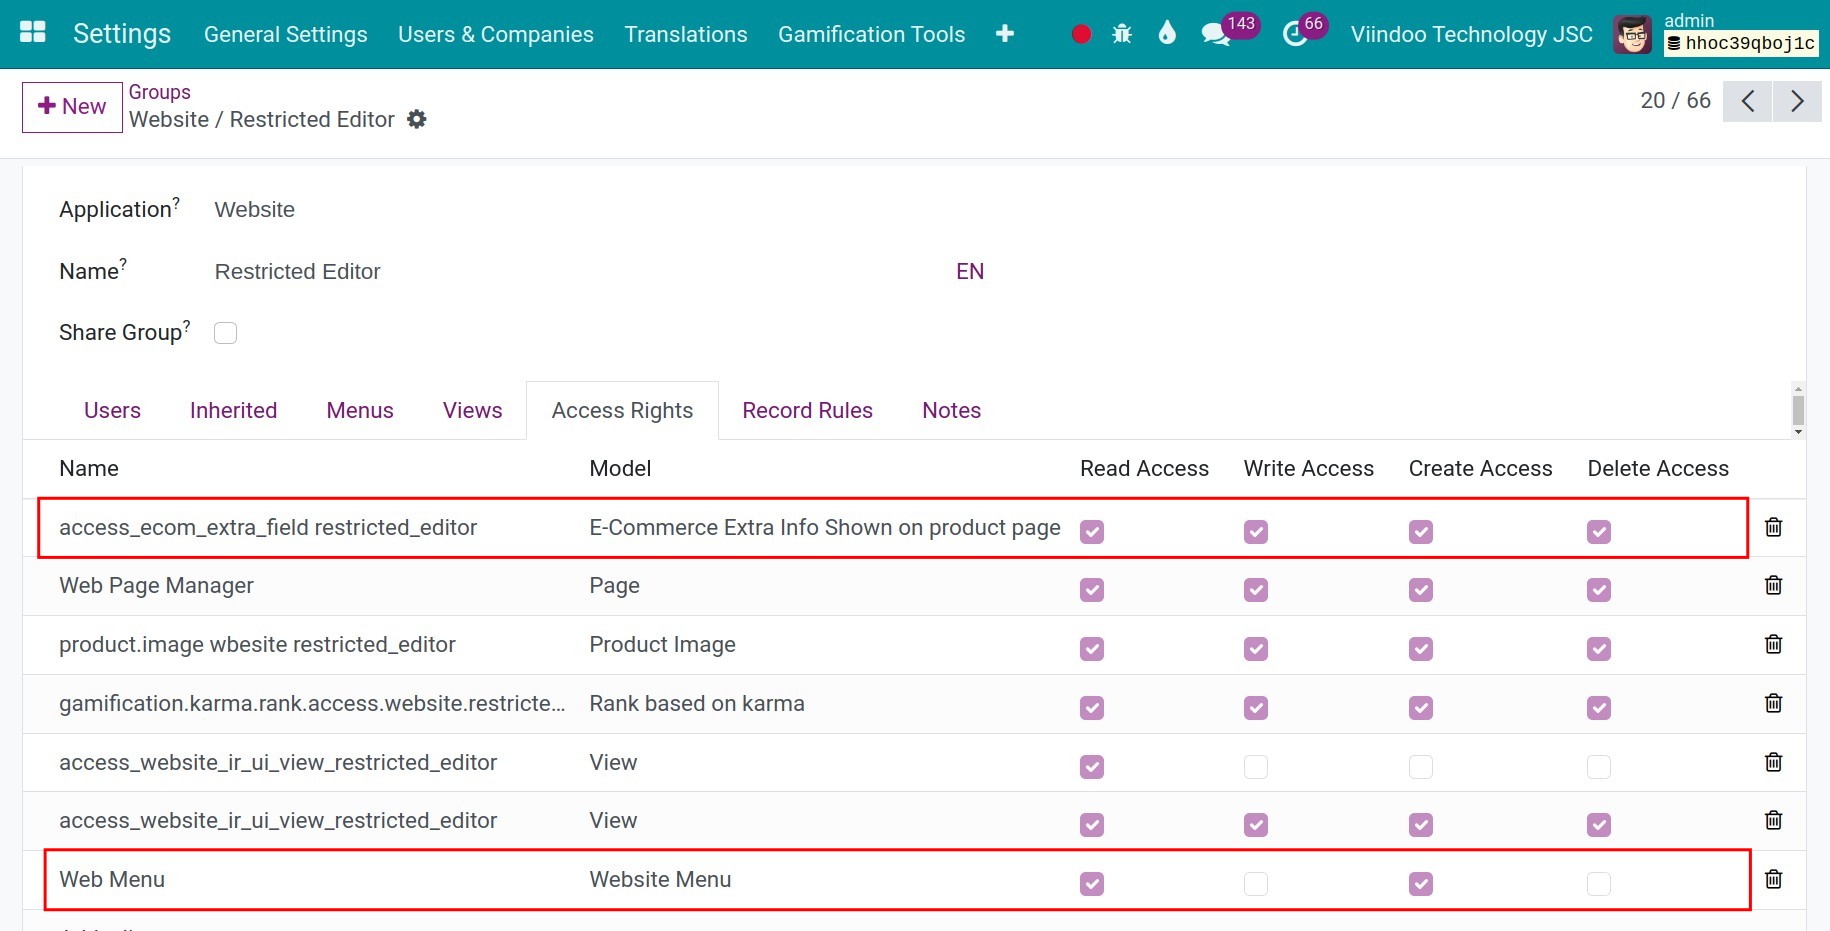Click the plus icon in top menu bar
The image size is (1830, 931).
[x=1005, y=34]
